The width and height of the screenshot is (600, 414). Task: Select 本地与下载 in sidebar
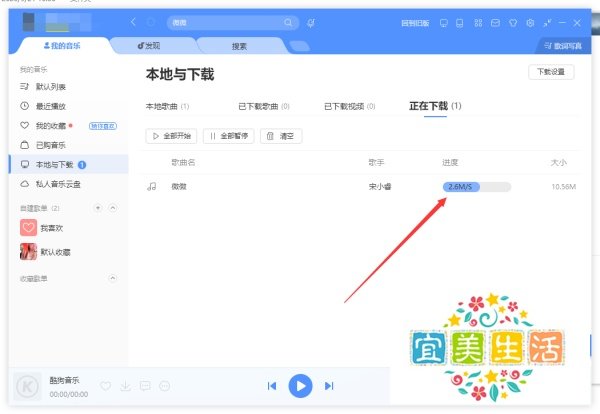point(69,165)
